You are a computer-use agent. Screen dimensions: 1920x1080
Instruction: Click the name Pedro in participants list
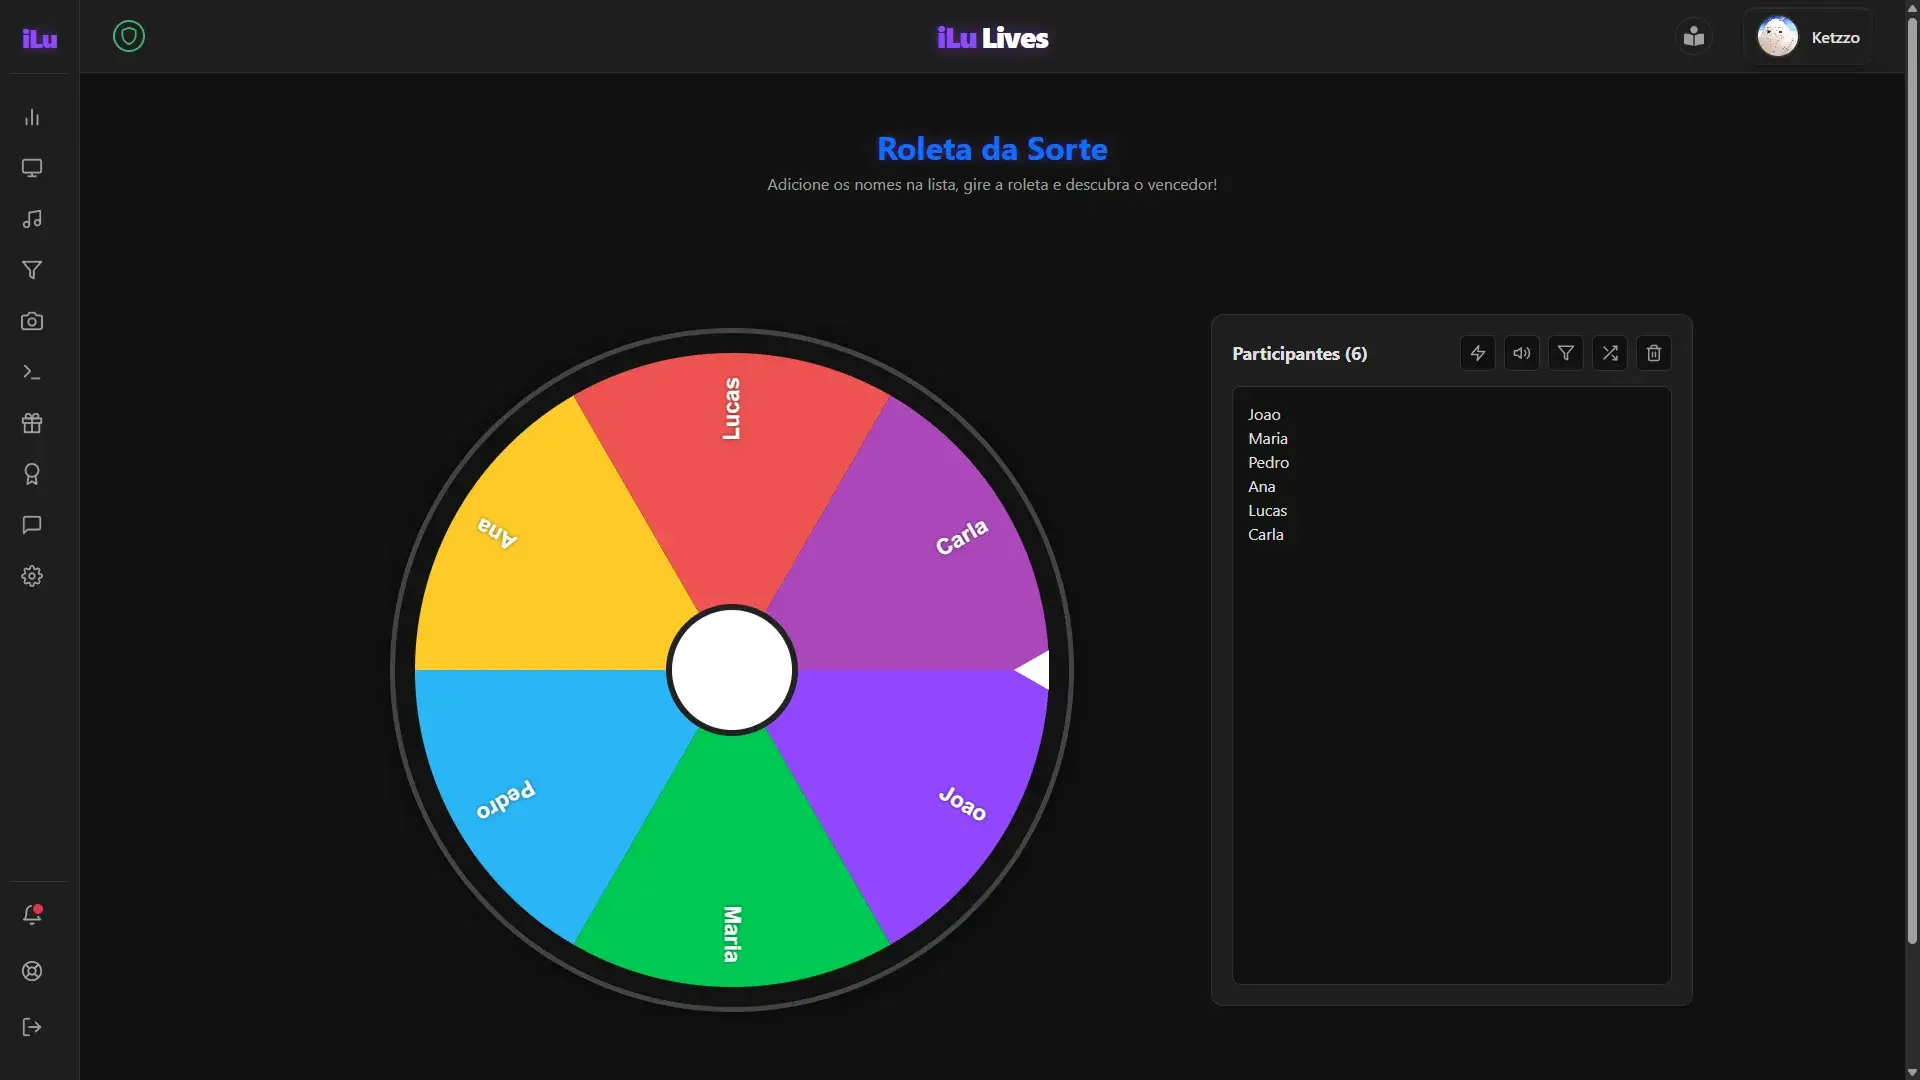pos(1268,462)
